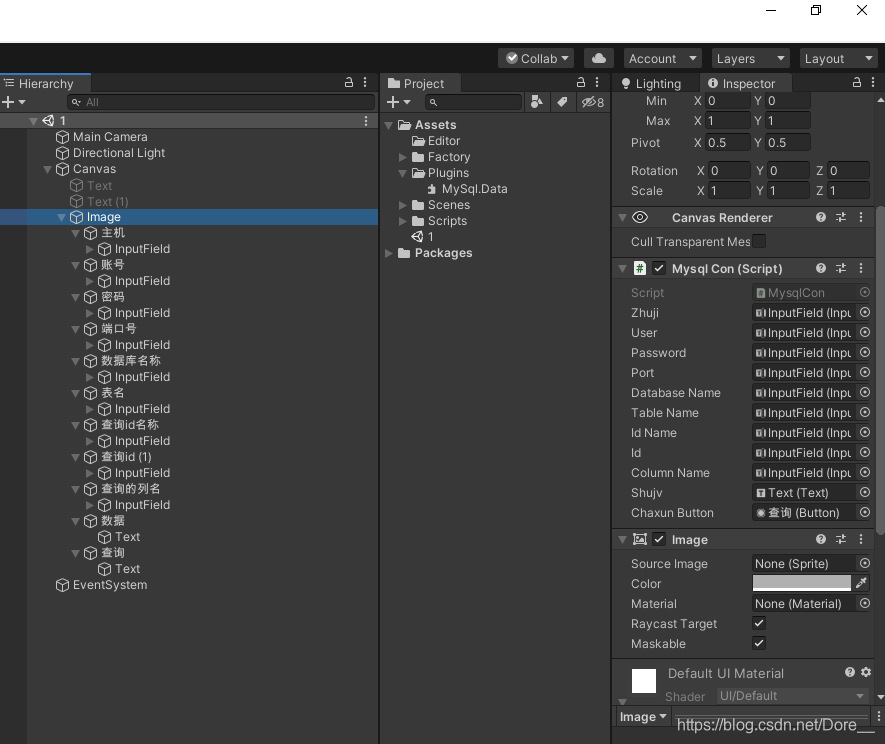Click the Account button
This screenshot has height=744, width=885.
662,58
